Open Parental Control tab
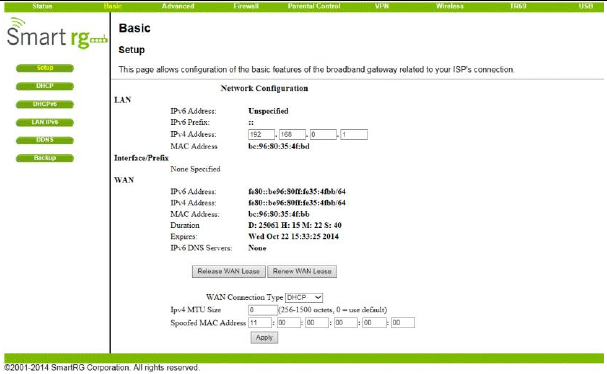Viewport: 607px width, 374px height. pos(314,6)
